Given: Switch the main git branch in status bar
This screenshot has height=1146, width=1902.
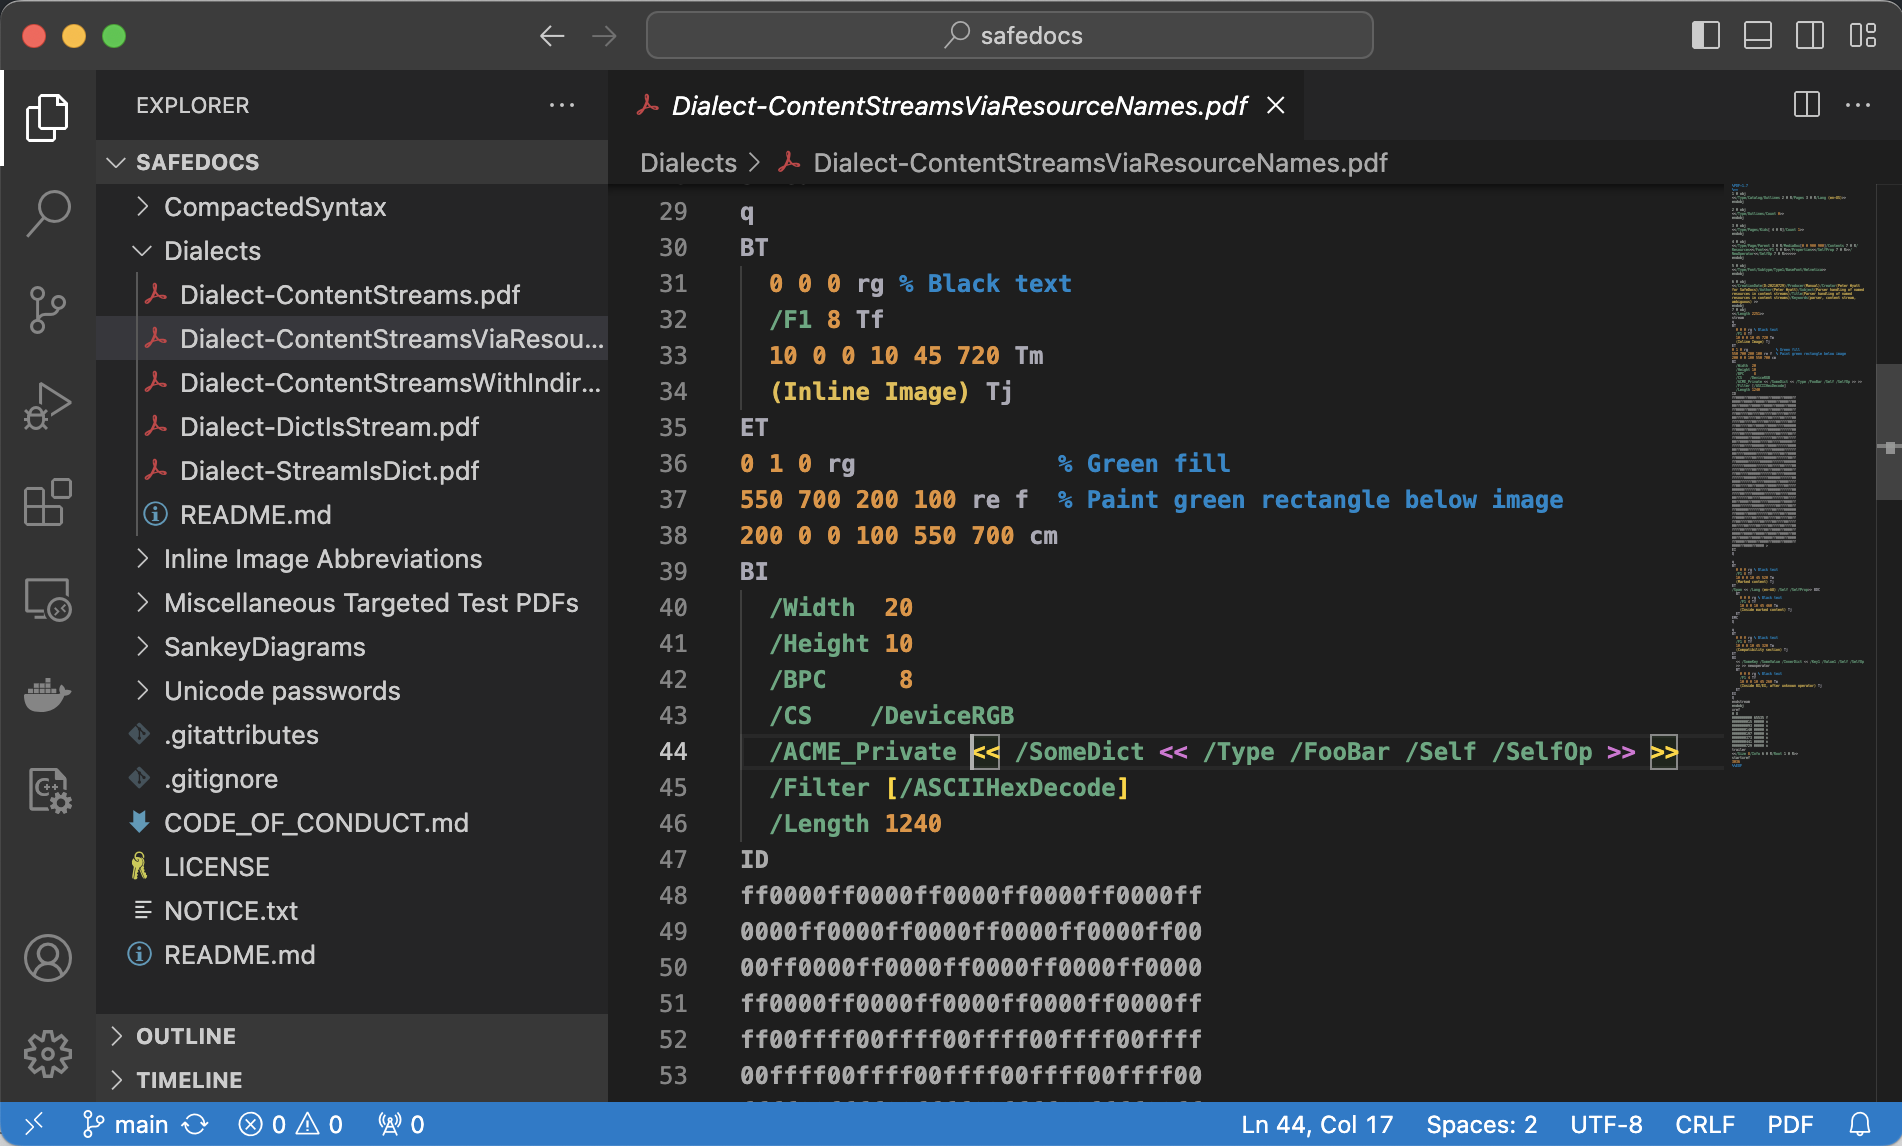Looking at the screenshot, I should tap(125, 1124).
